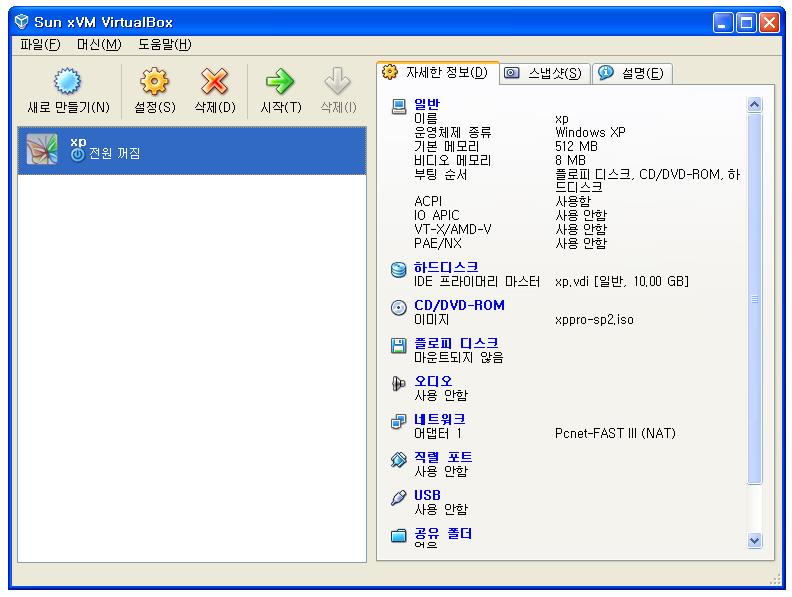Click the IO APIC label

436,215
